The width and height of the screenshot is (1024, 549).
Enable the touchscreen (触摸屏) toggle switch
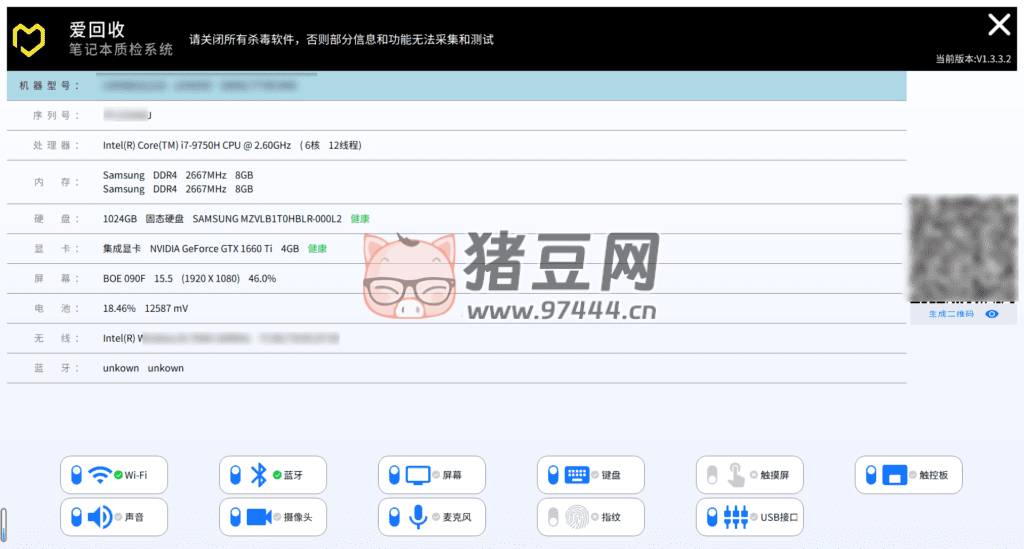[x=711, y=475]
